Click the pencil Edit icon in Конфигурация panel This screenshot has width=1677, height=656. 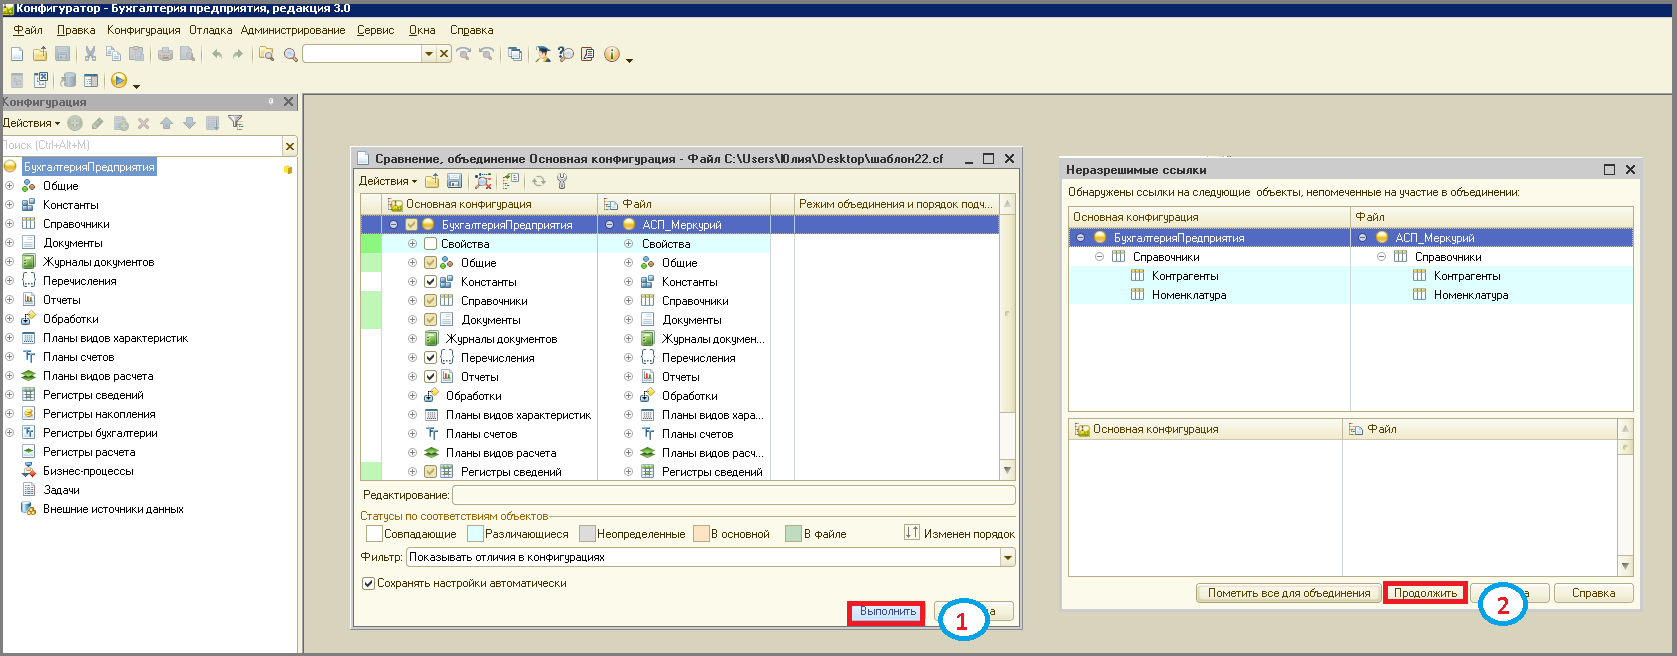(x=97, y=123)
